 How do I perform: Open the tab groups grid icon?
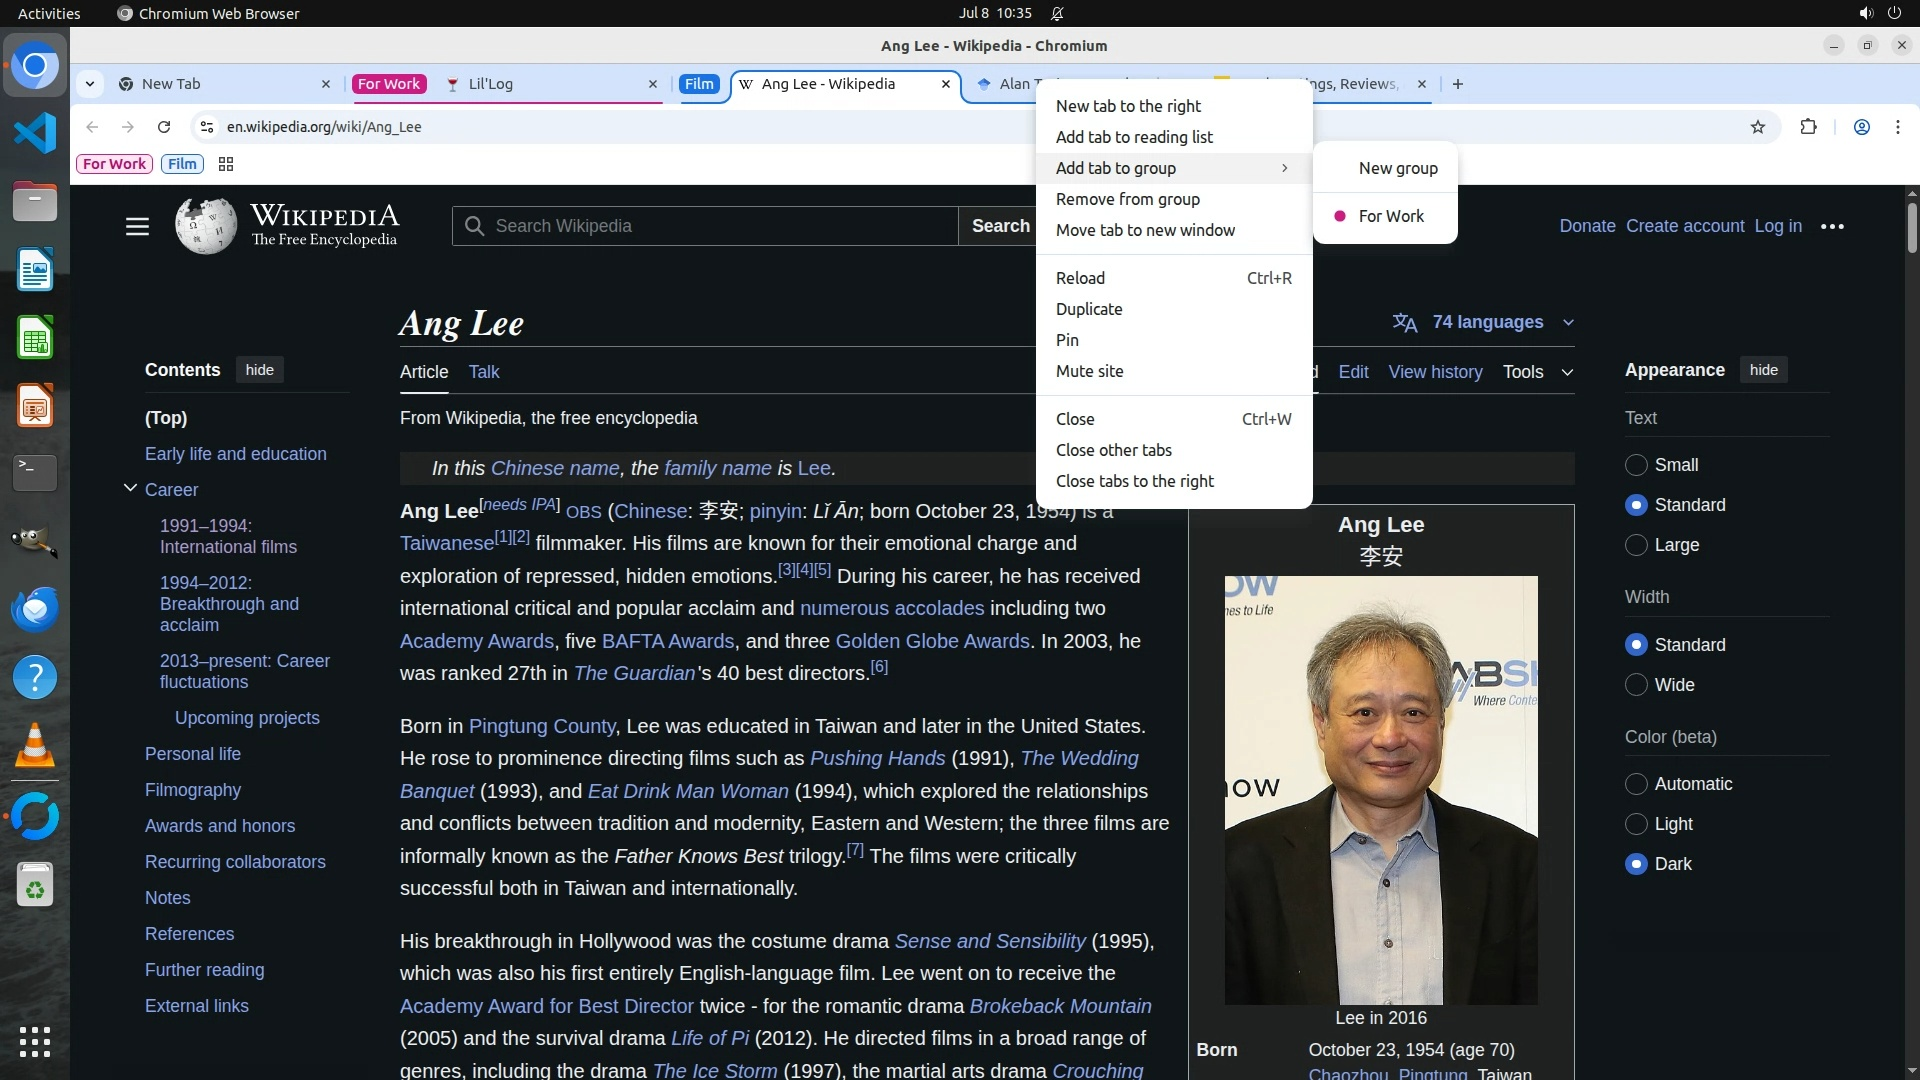pyautogui.click(x=226, y=164)
